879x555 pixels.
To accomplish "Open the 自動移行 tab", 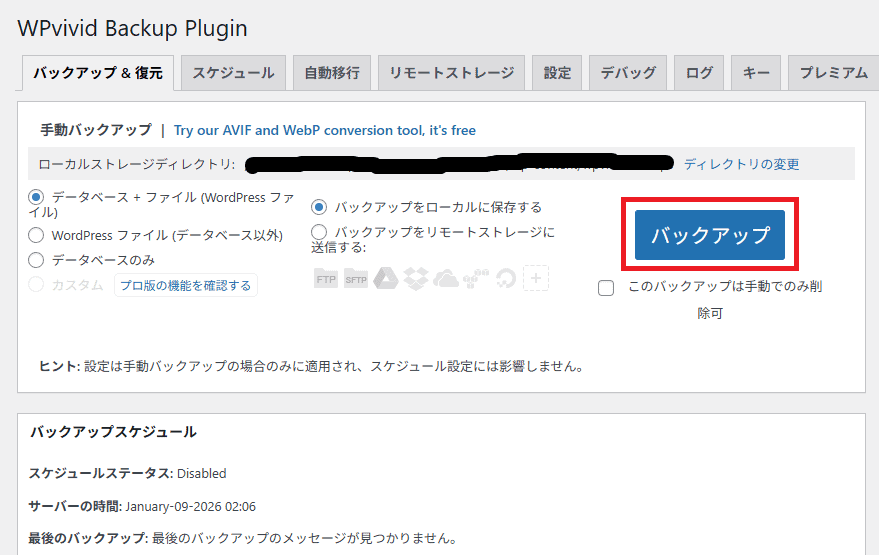I will pos(332,73).
